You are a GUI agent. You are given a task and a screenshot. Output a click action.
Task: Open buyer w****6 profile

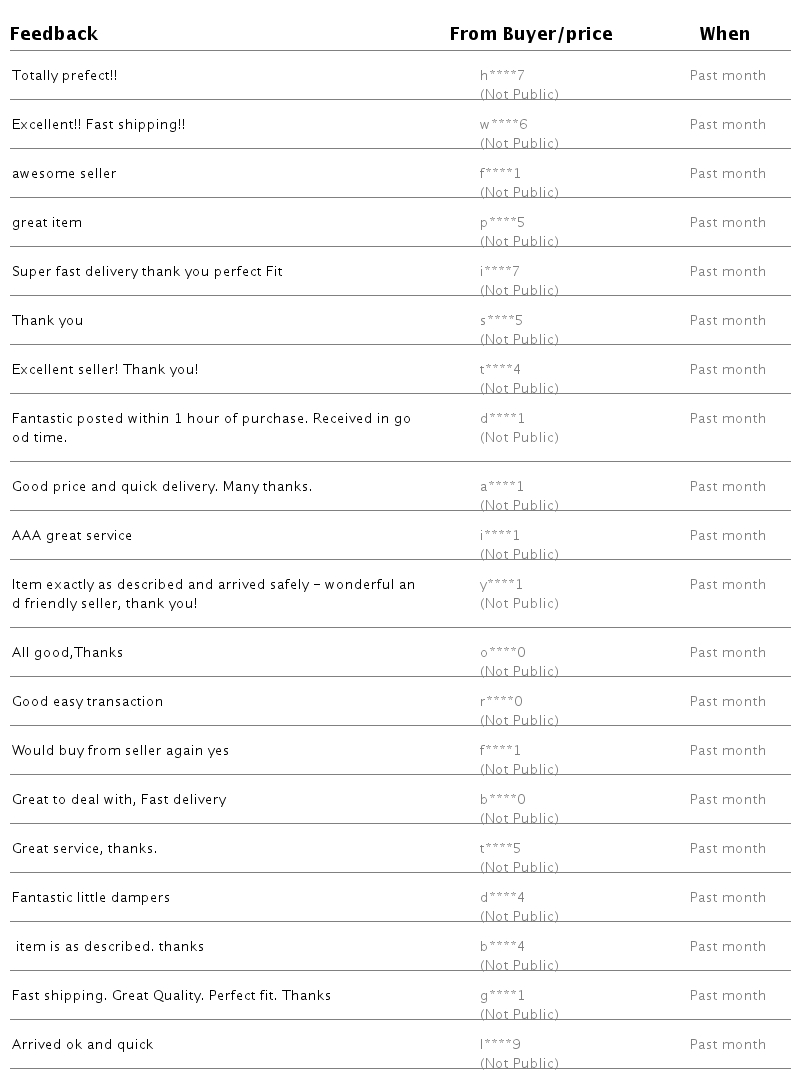(503, 125)
